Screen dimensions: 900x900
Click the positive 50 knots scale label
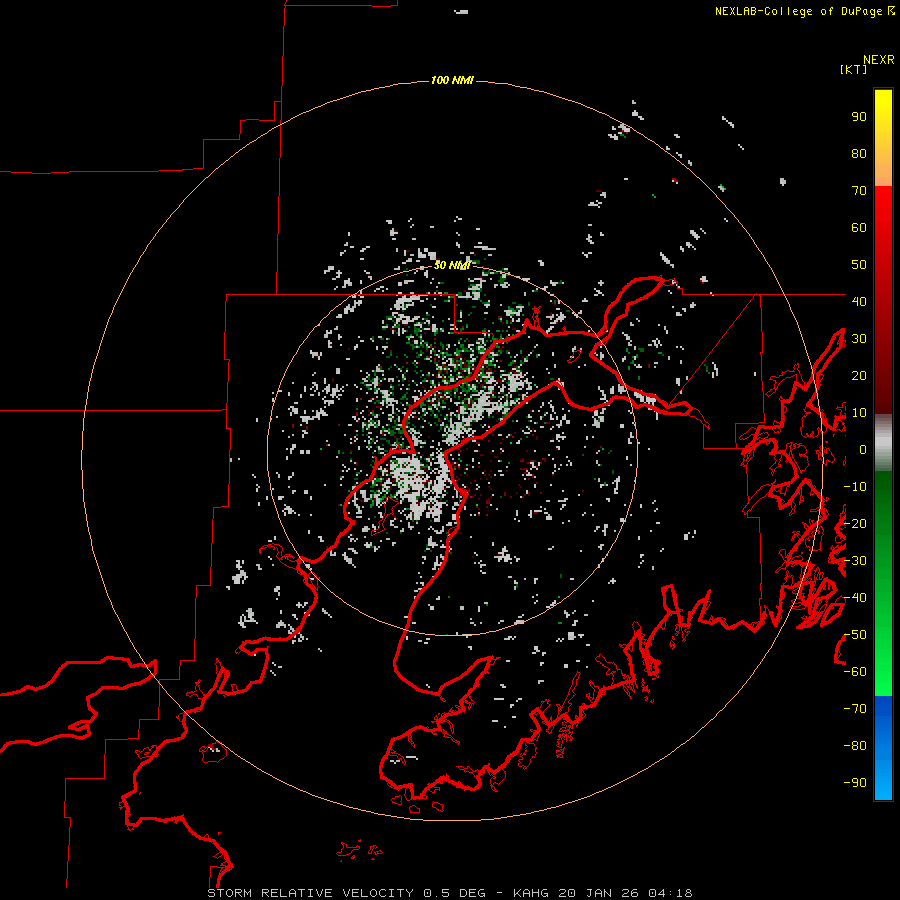click(859, 265)
